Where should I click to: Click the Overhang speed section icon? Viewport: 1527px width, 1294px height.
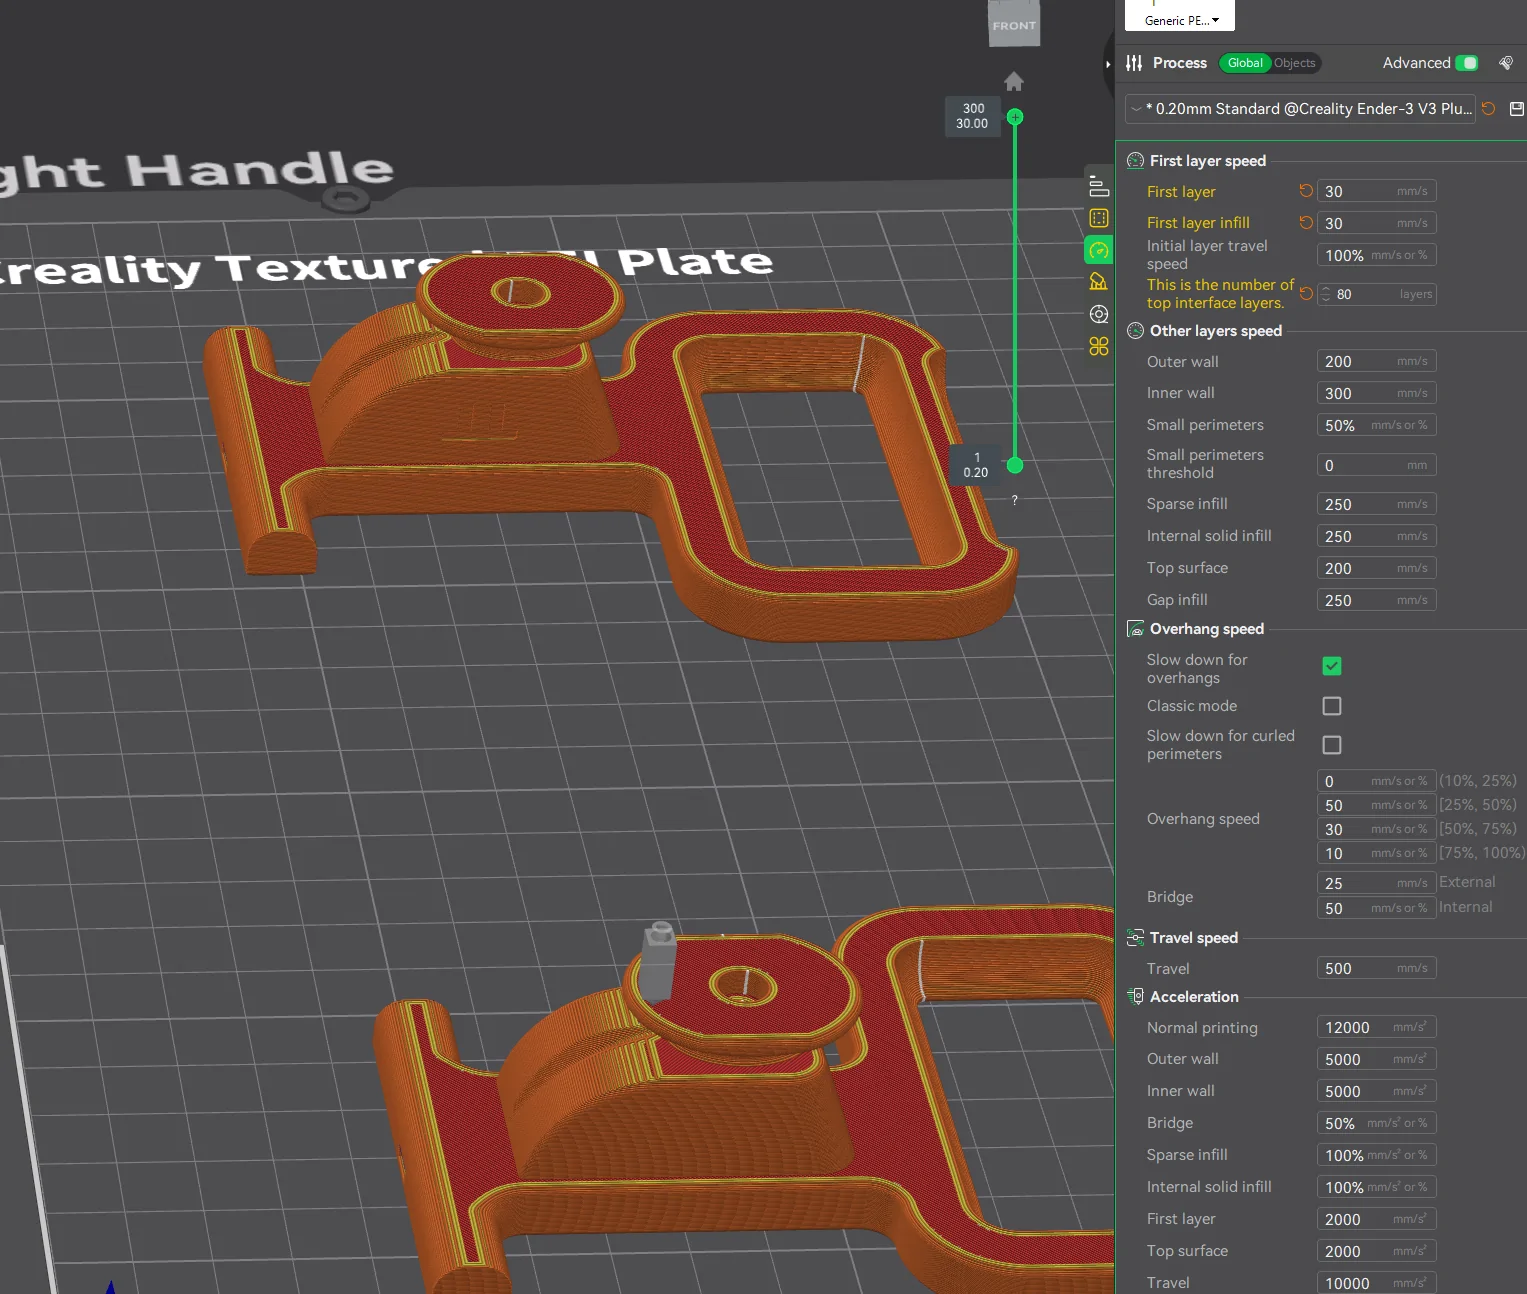[x=1135, y=629]
